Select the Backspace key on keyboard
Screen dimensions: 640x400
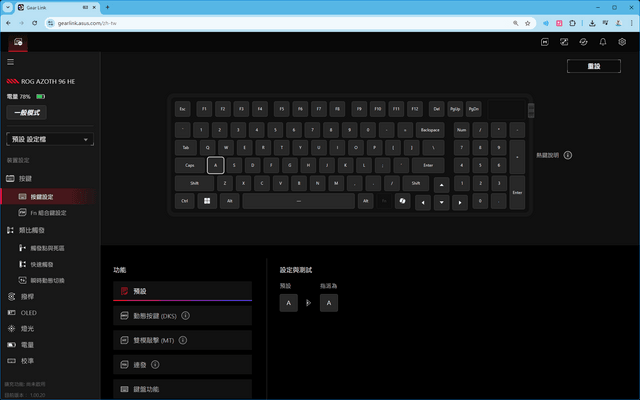coord(430,130)
